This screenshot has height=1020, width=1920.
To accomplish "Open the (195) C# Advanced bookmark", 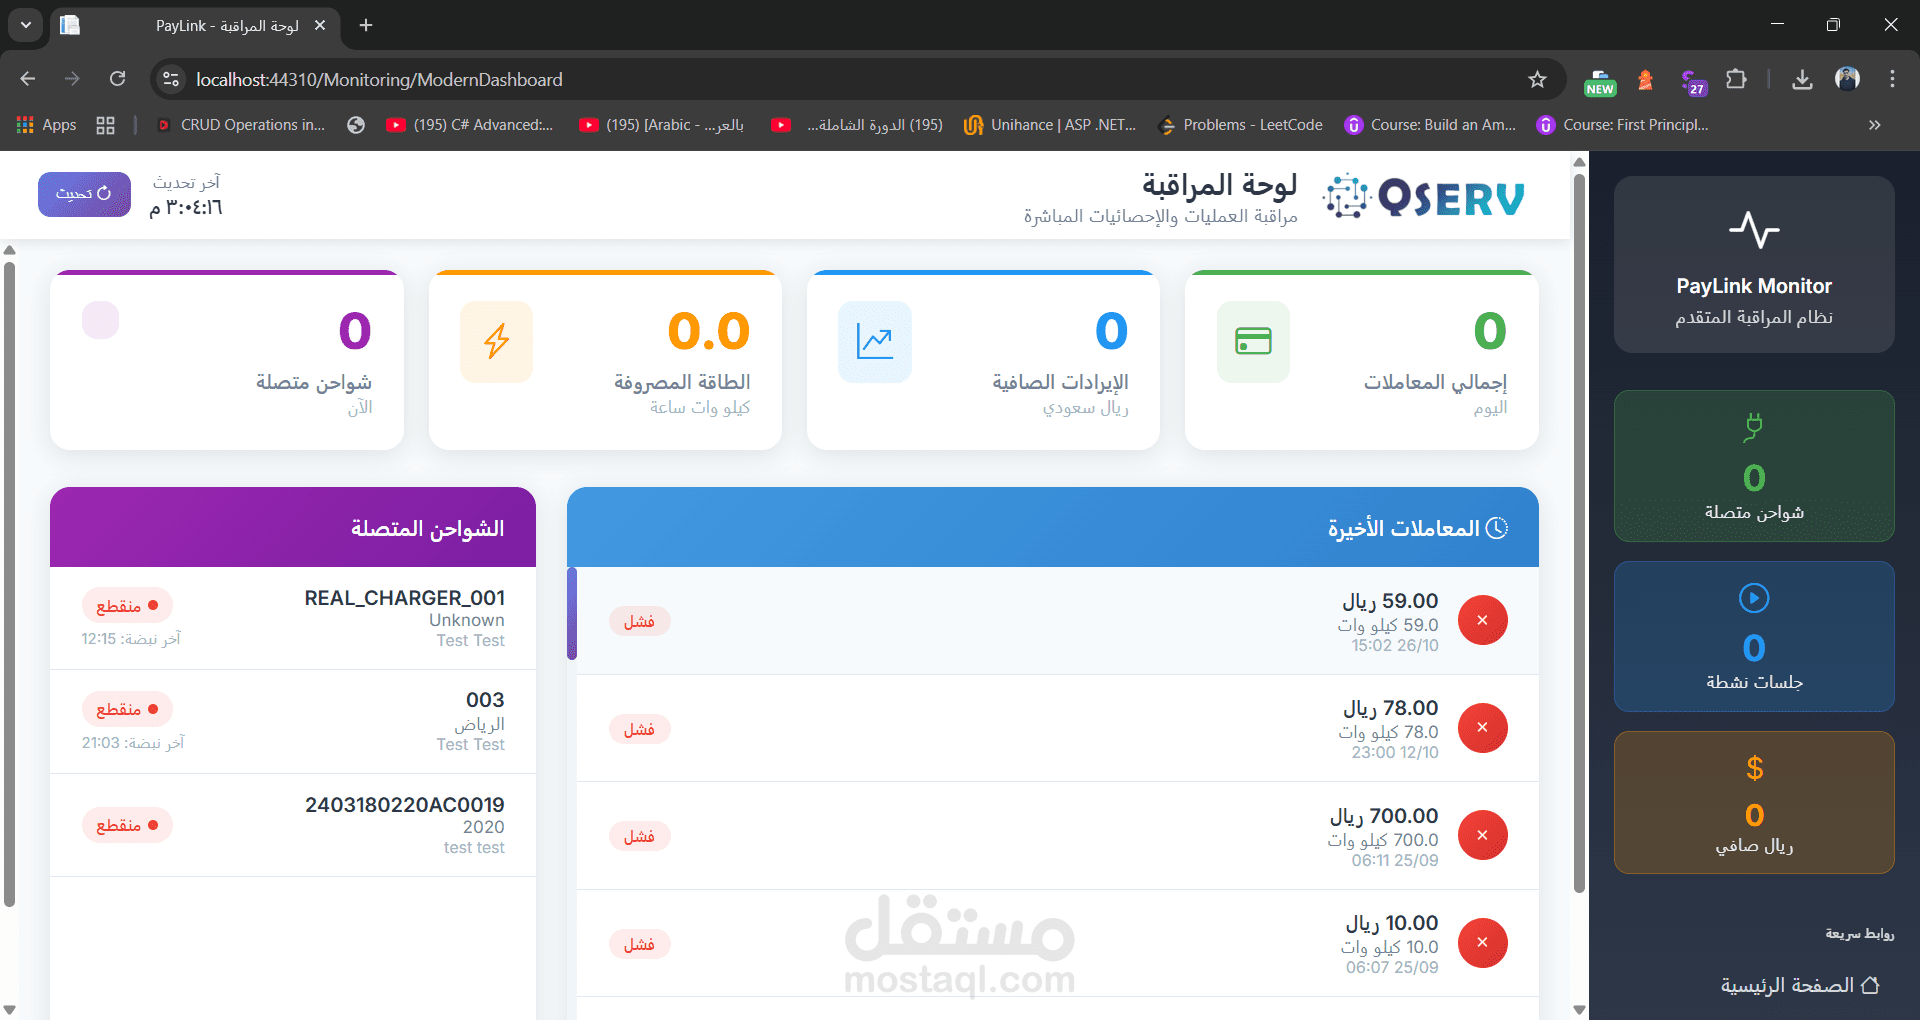I will tap(470, 125).
